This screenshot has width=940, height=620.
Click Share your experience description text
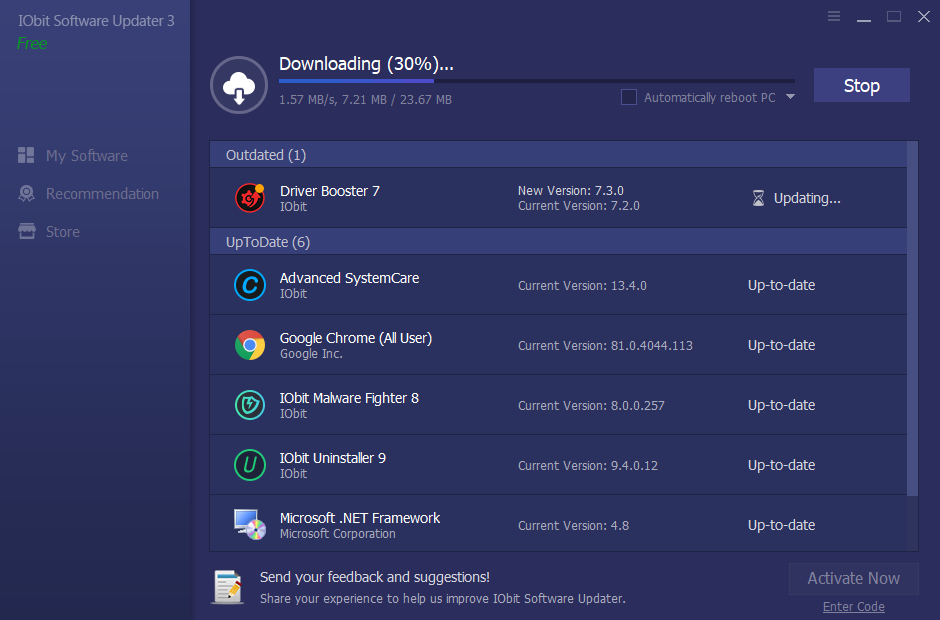coord(442,598)
